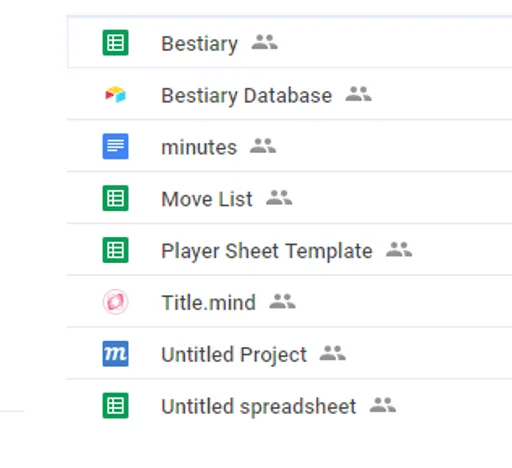Click the pink mind map icon for Title.mind
The image size is (512, 468).
[115, 302]
